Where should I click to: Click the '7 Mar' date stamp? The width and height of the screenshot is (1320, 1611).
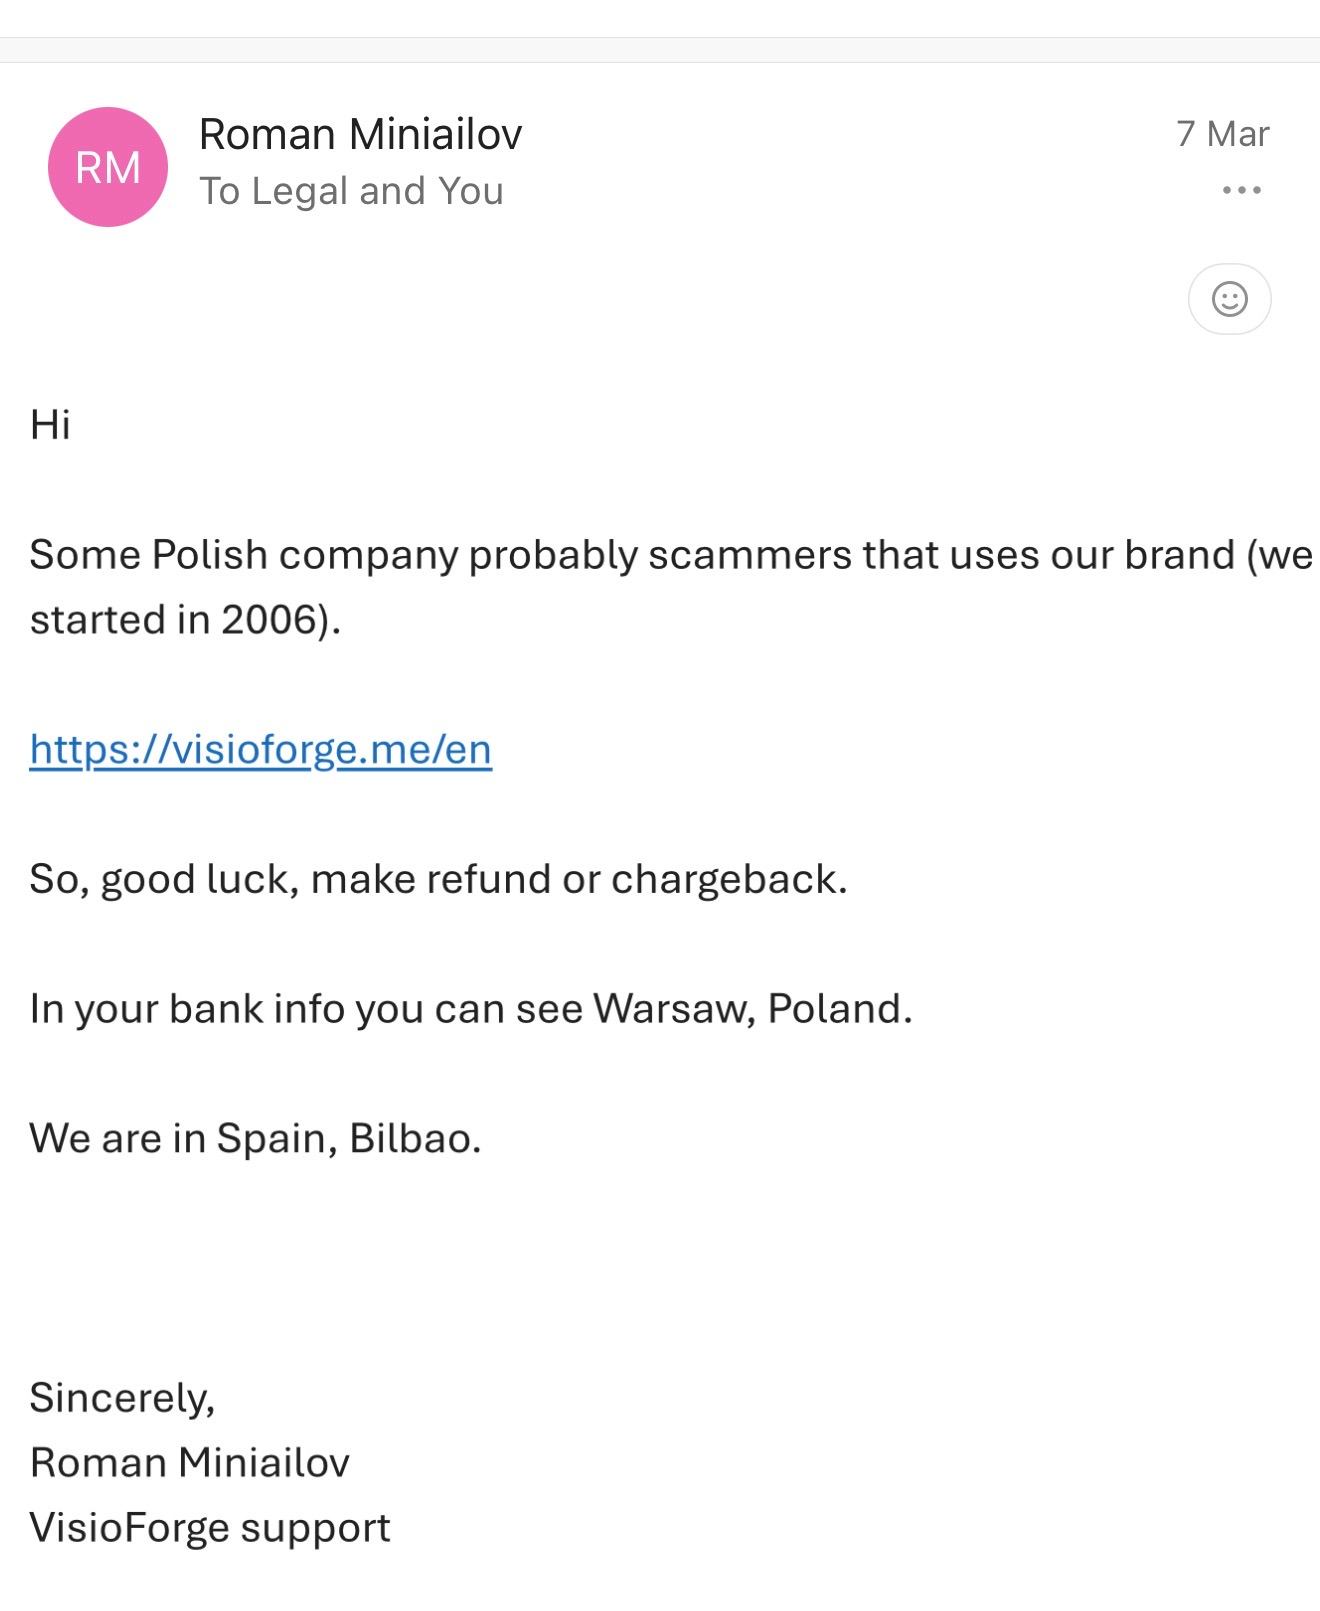click(x=1222, y=134)
